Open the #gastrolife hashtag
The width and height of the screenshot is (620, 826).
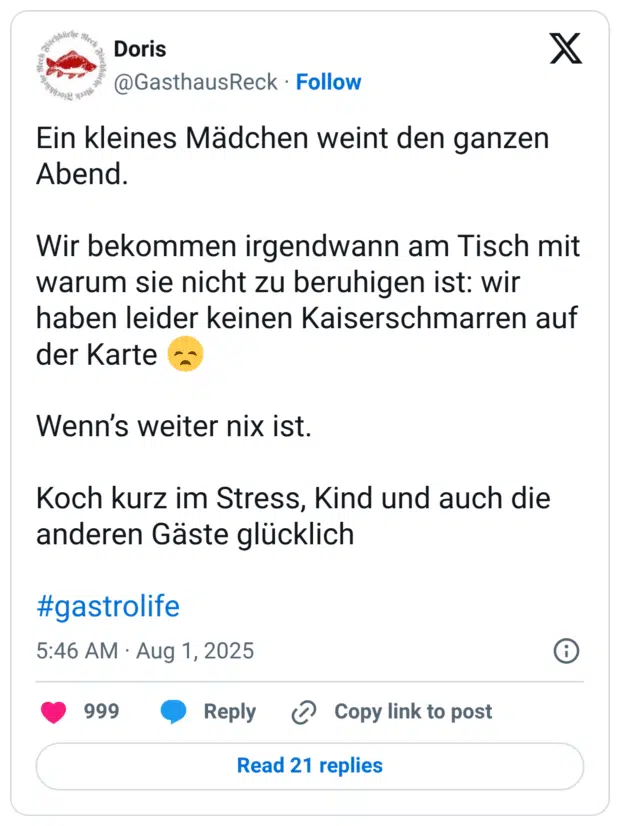point(108,607)
